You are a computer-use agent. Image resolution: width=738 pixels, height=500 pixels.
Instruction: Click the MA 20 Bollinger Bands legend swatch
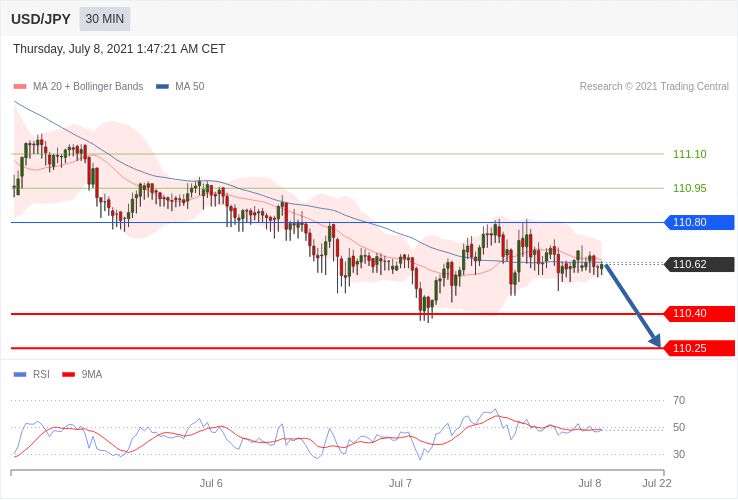pos(20,87)
